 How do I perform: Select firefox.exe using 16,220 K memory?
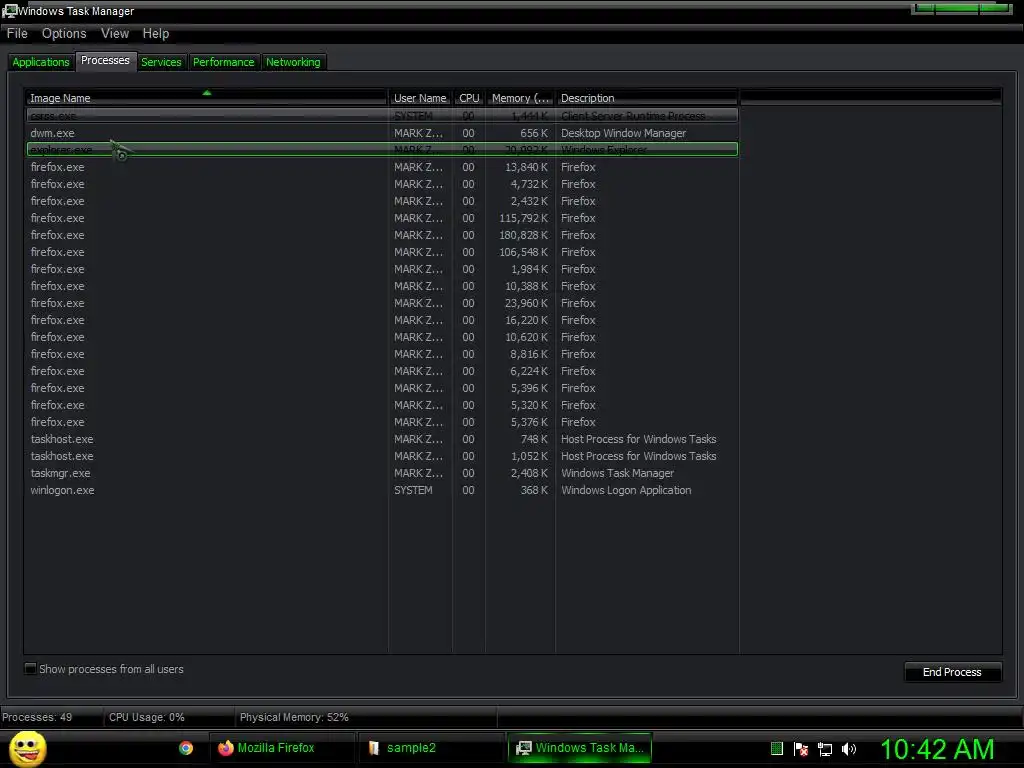(x=382, y=320)
